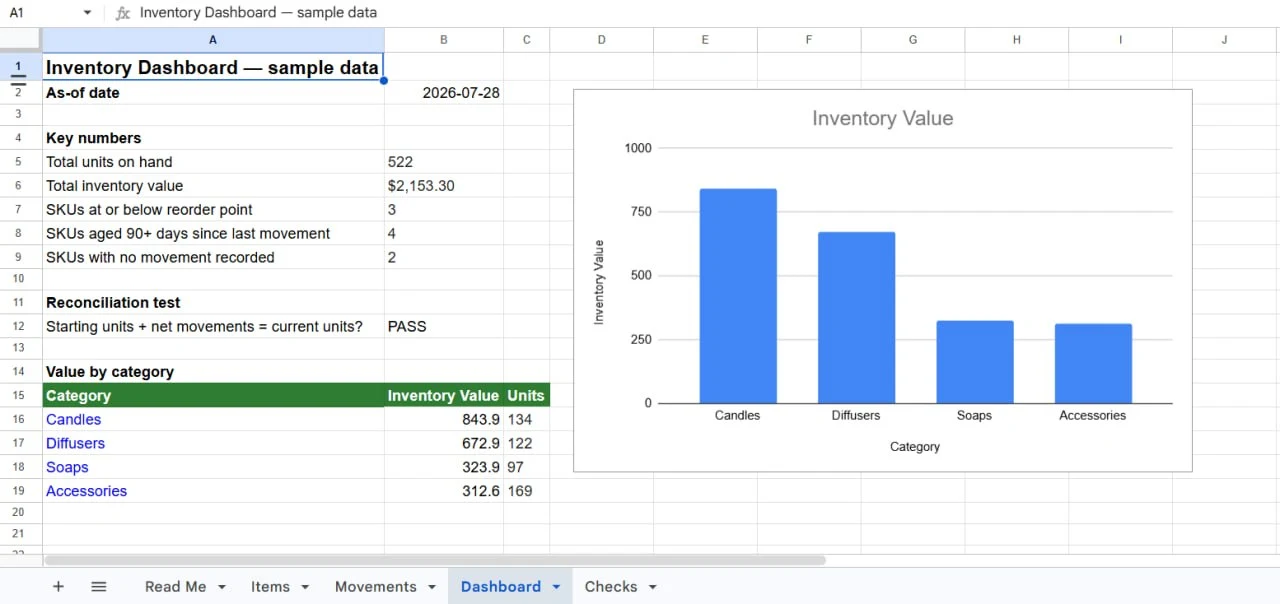1280x604 pixels.
Task: Select SKUs at or below reorder point cell
Action: click(x=213, y=210)
